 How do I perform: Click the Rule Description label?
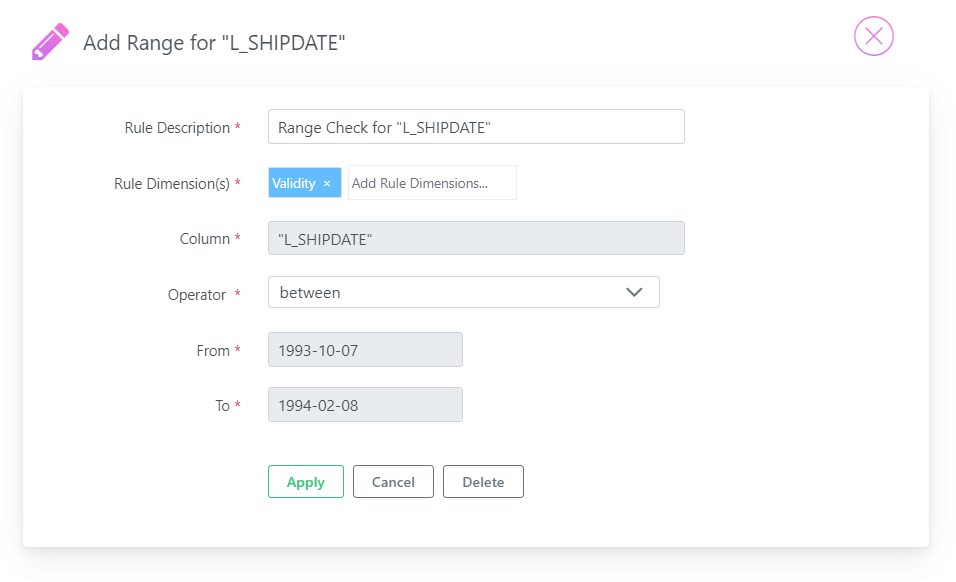177,128
